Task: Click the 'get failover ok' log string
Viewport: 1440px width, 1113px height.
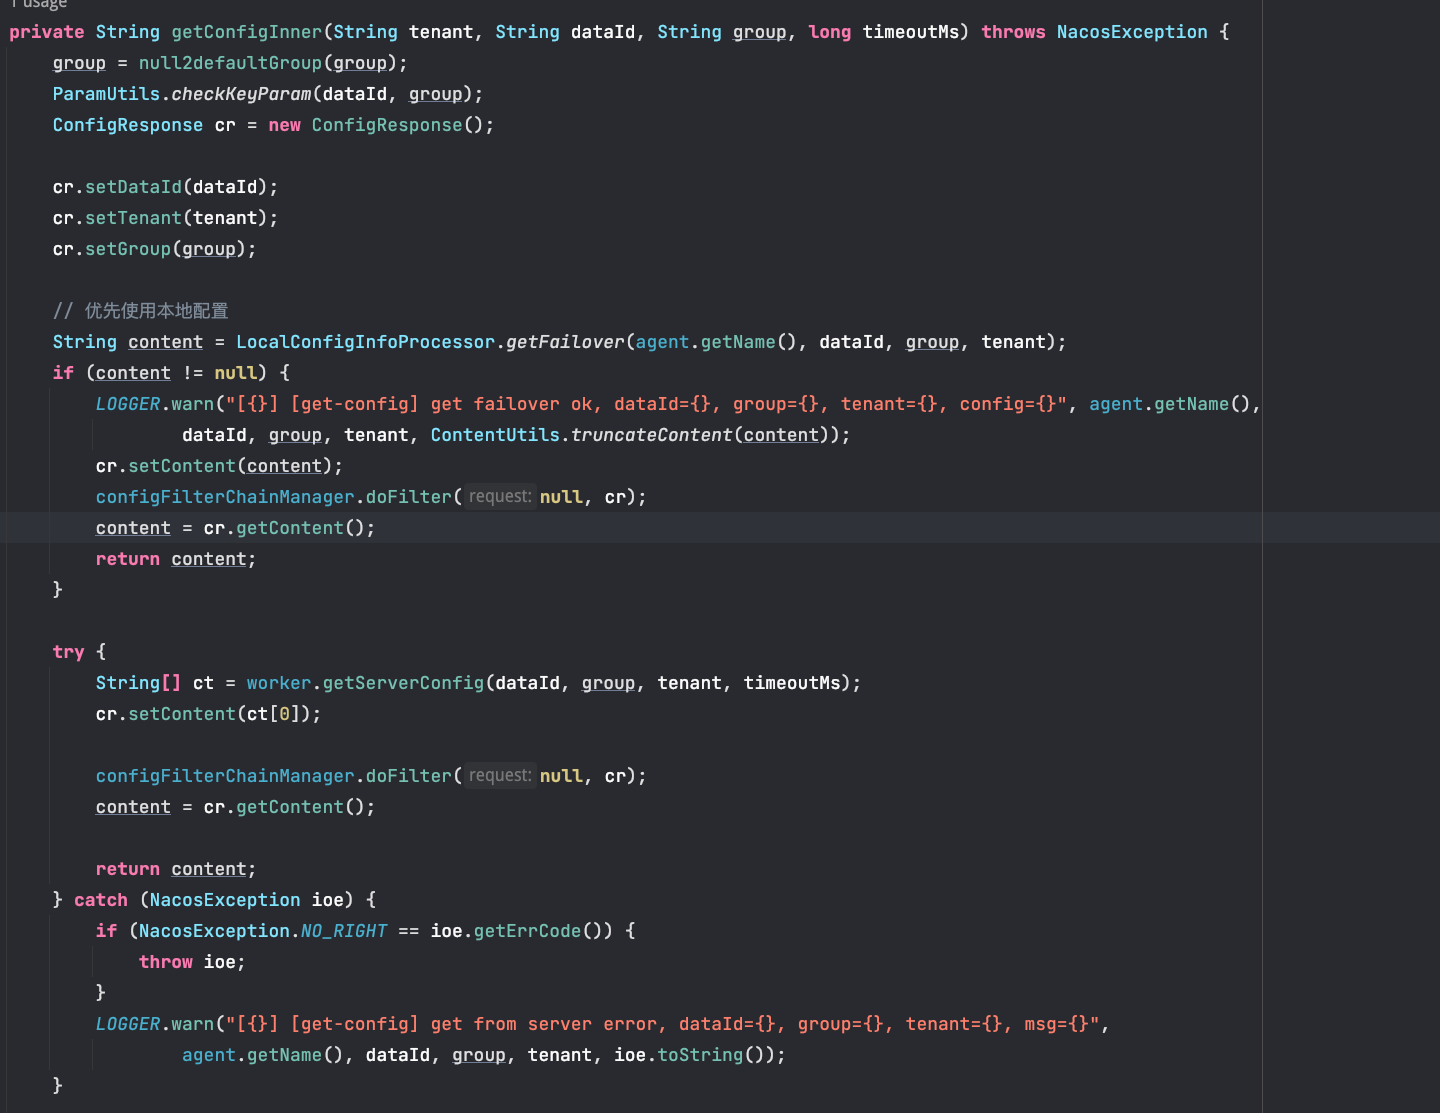Action: tap(646, 404)
